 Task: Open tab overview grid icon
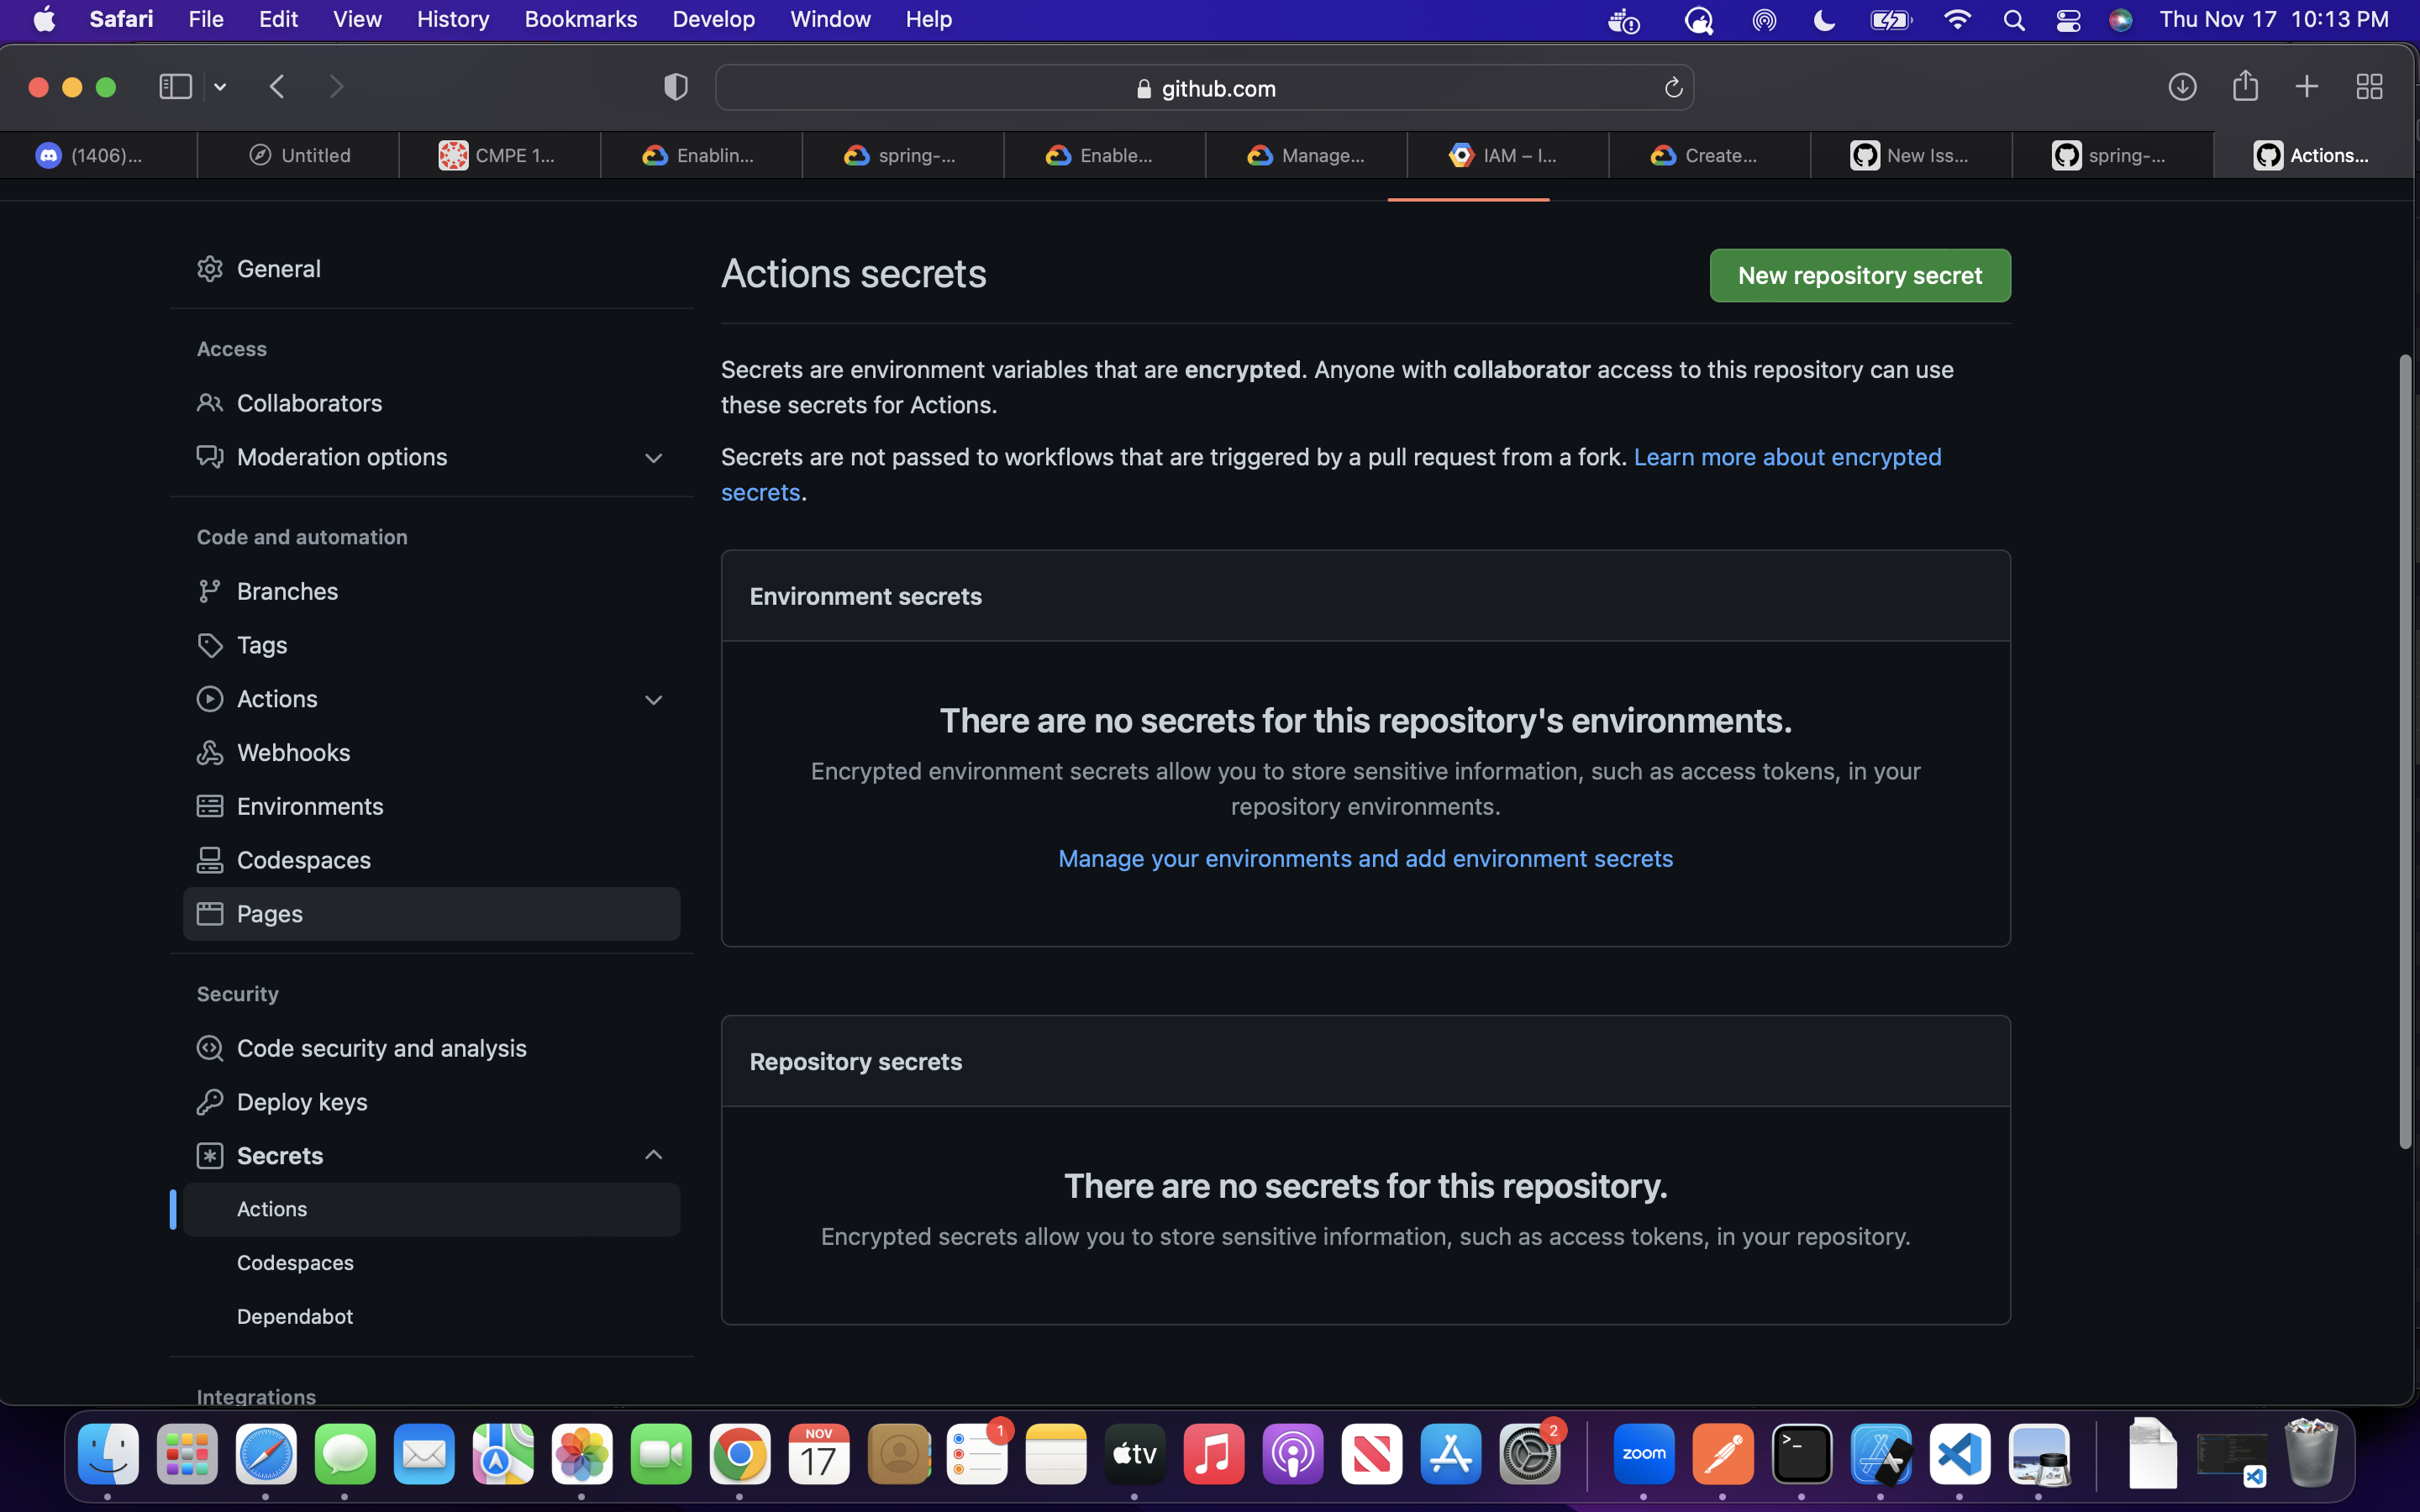pyautogui.click(x=2369, y=87)
